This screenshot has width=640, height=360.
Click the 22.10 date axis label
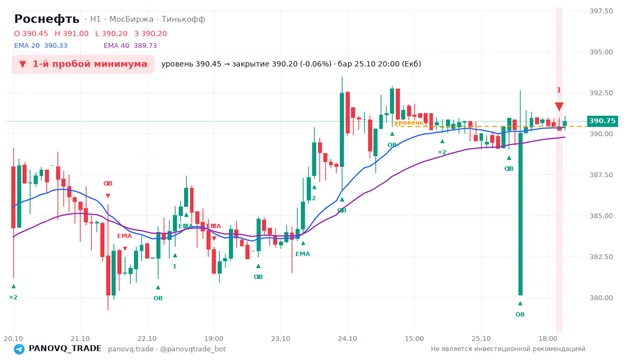click(x=147, y=339)
